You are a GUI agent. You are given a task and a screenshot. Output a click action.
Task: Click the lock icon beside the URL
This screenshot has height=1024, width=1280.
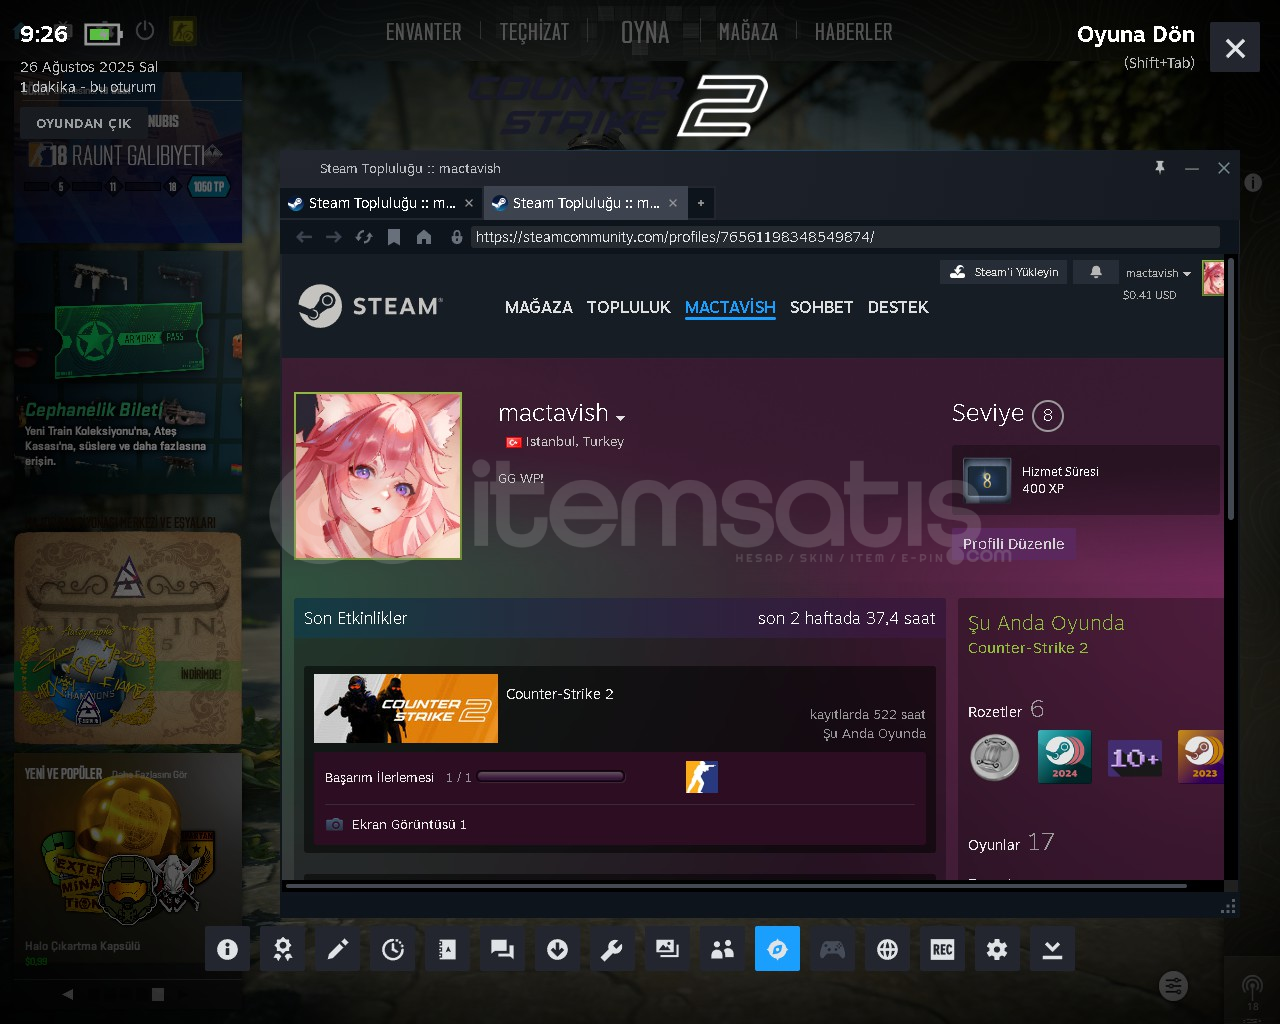click(x=457, y=237)
